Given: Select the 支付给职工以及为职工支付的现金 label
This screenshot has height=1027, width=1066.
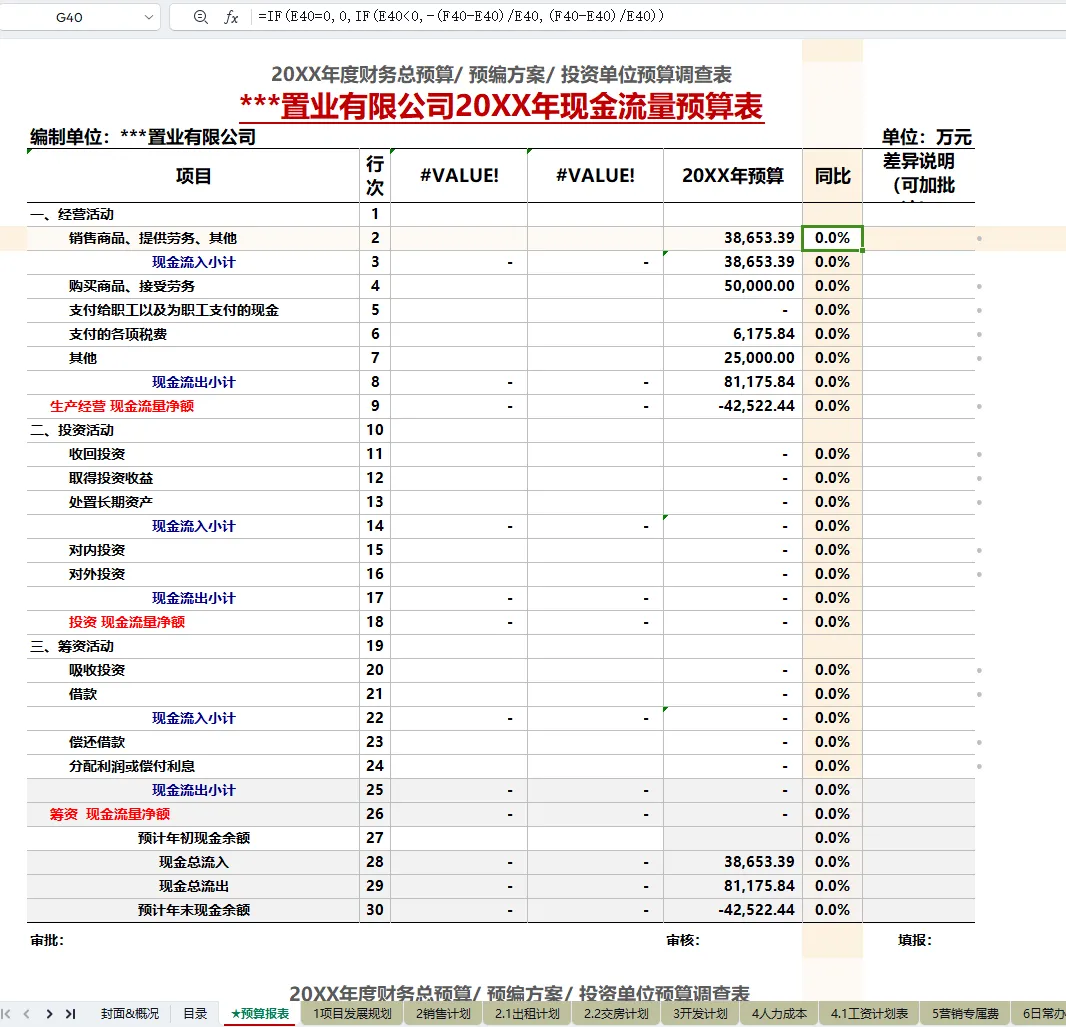Looking at the screenshot, I should (173, 310).
